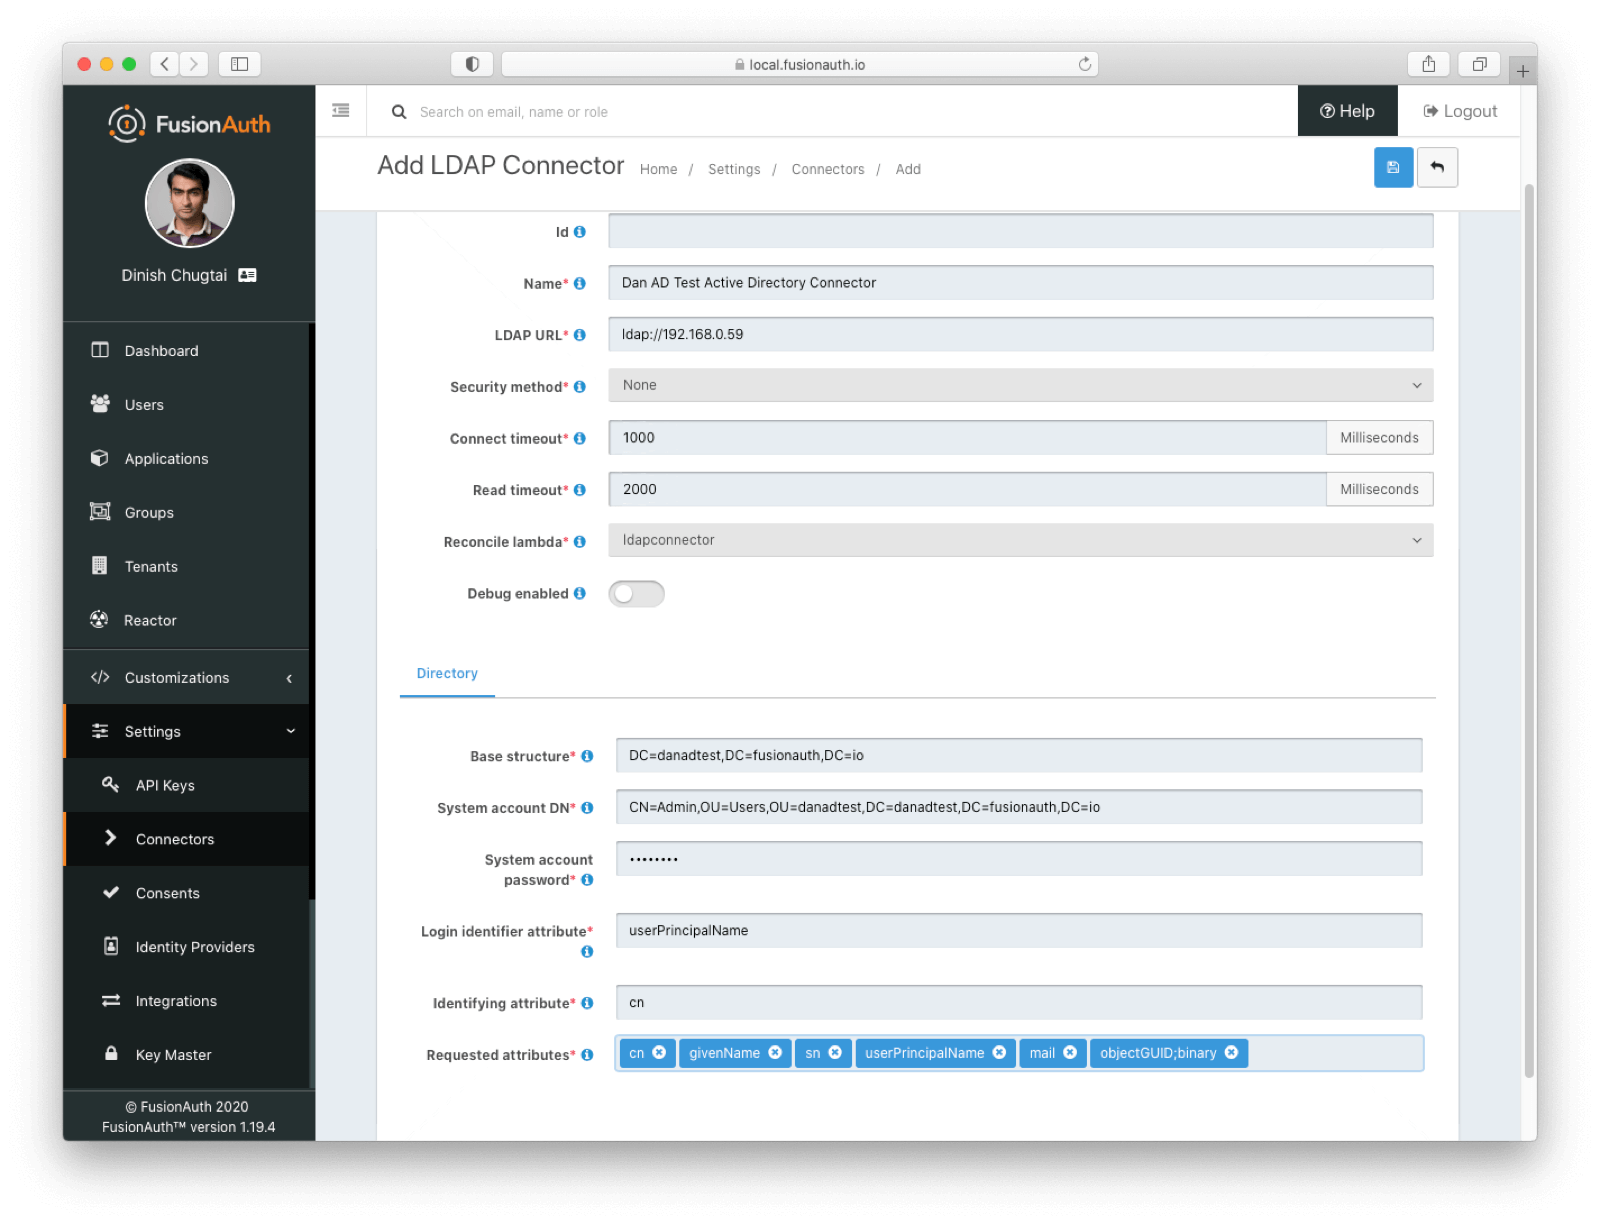Click the info icon under Login identifier attribute

pos(587,952)
